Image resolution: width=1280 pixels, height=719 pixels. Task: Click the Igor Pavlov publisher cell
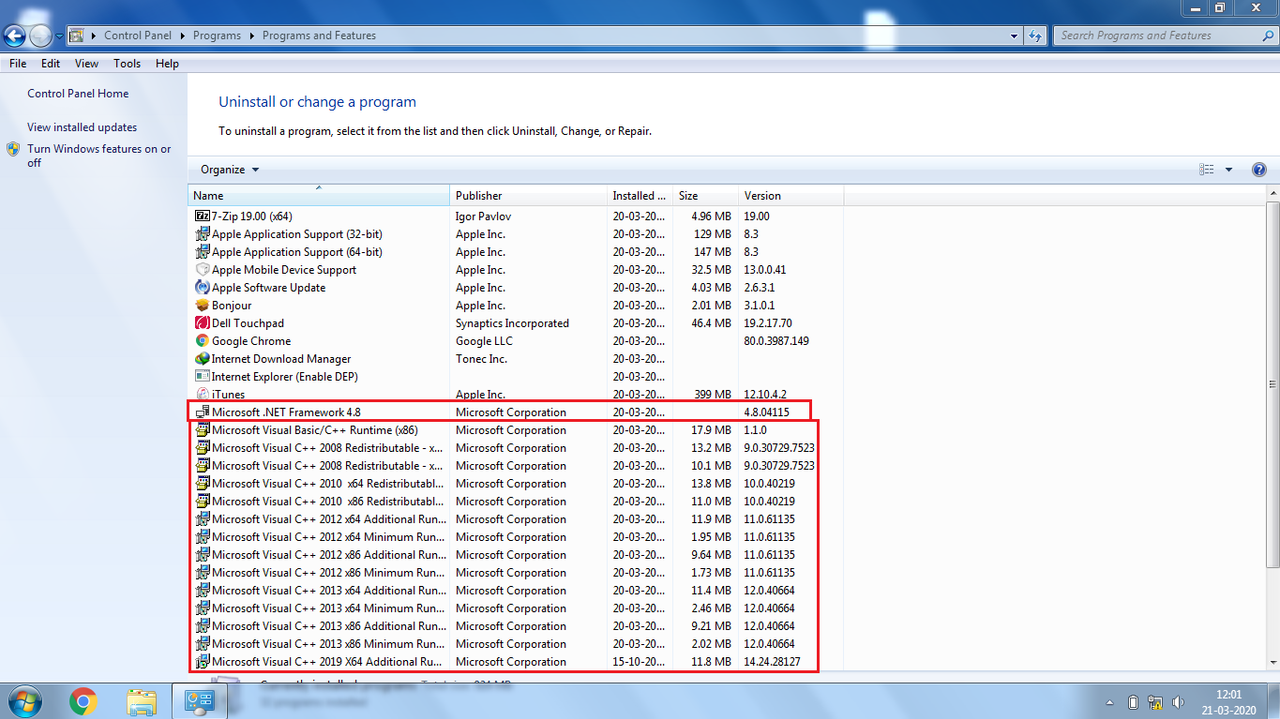[483, 216]
